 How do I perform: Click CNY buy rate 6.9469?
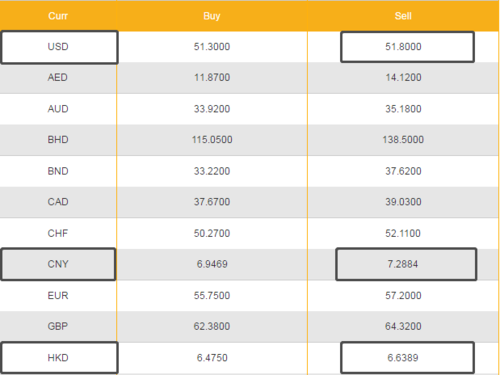[212, 264]
